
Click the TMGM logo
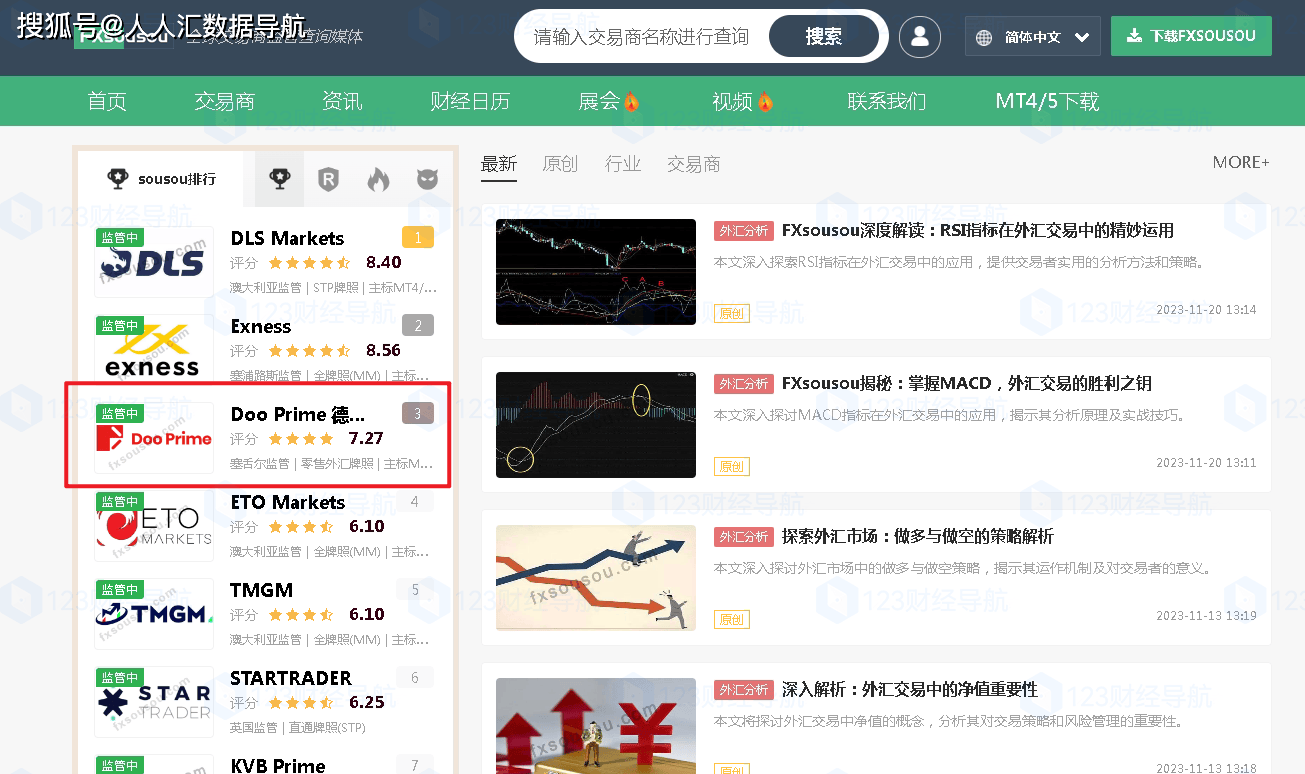coord(154,614)
